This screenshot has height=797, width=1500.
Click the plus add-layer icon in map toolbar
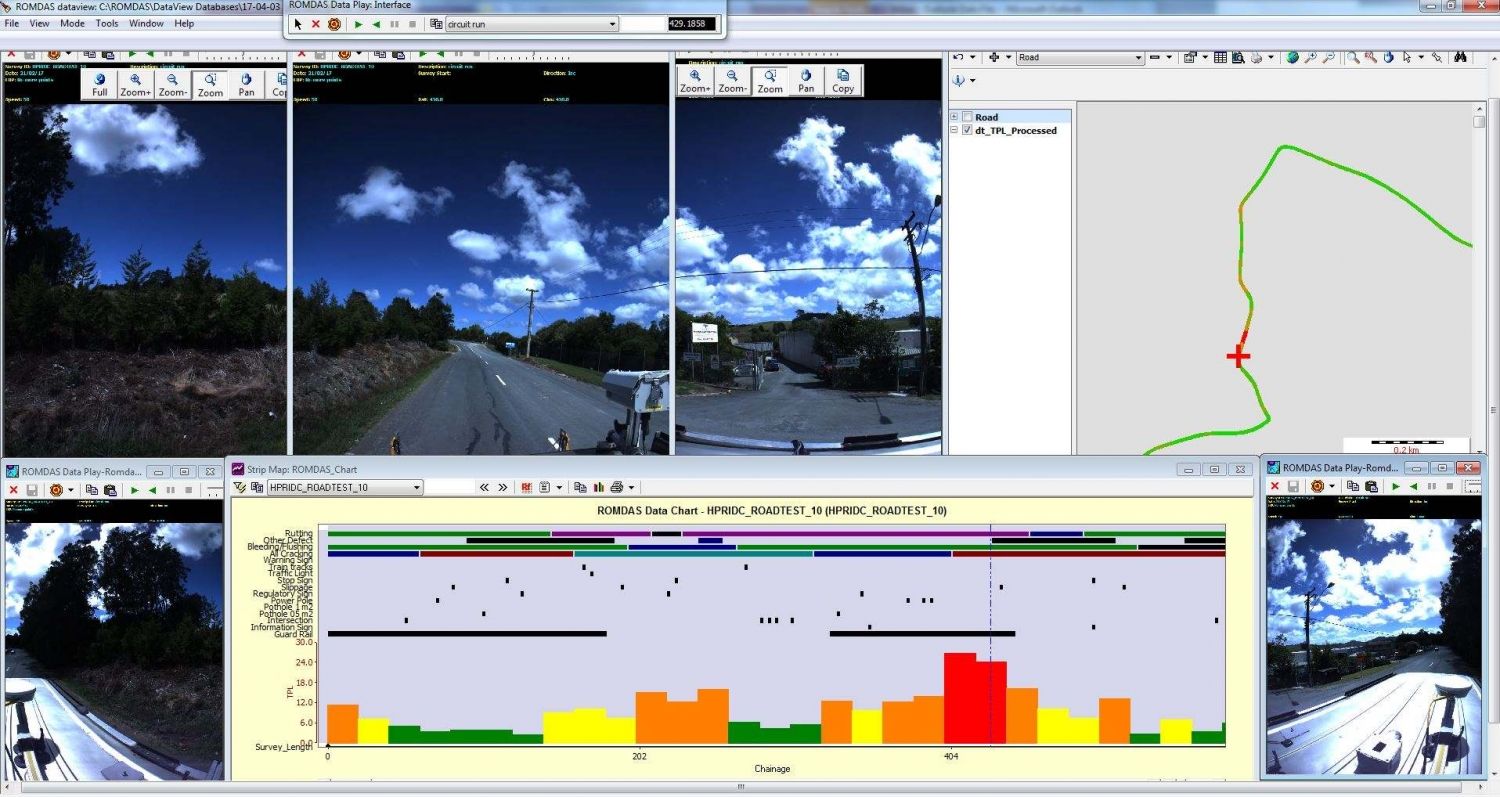point(994,57)
